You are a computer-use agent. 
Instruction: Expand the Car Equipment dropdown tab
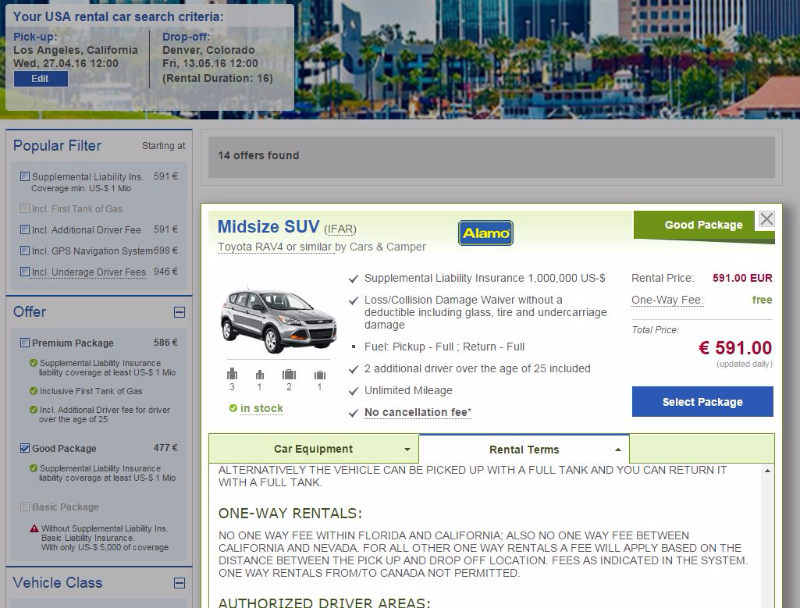click(313, 449)
